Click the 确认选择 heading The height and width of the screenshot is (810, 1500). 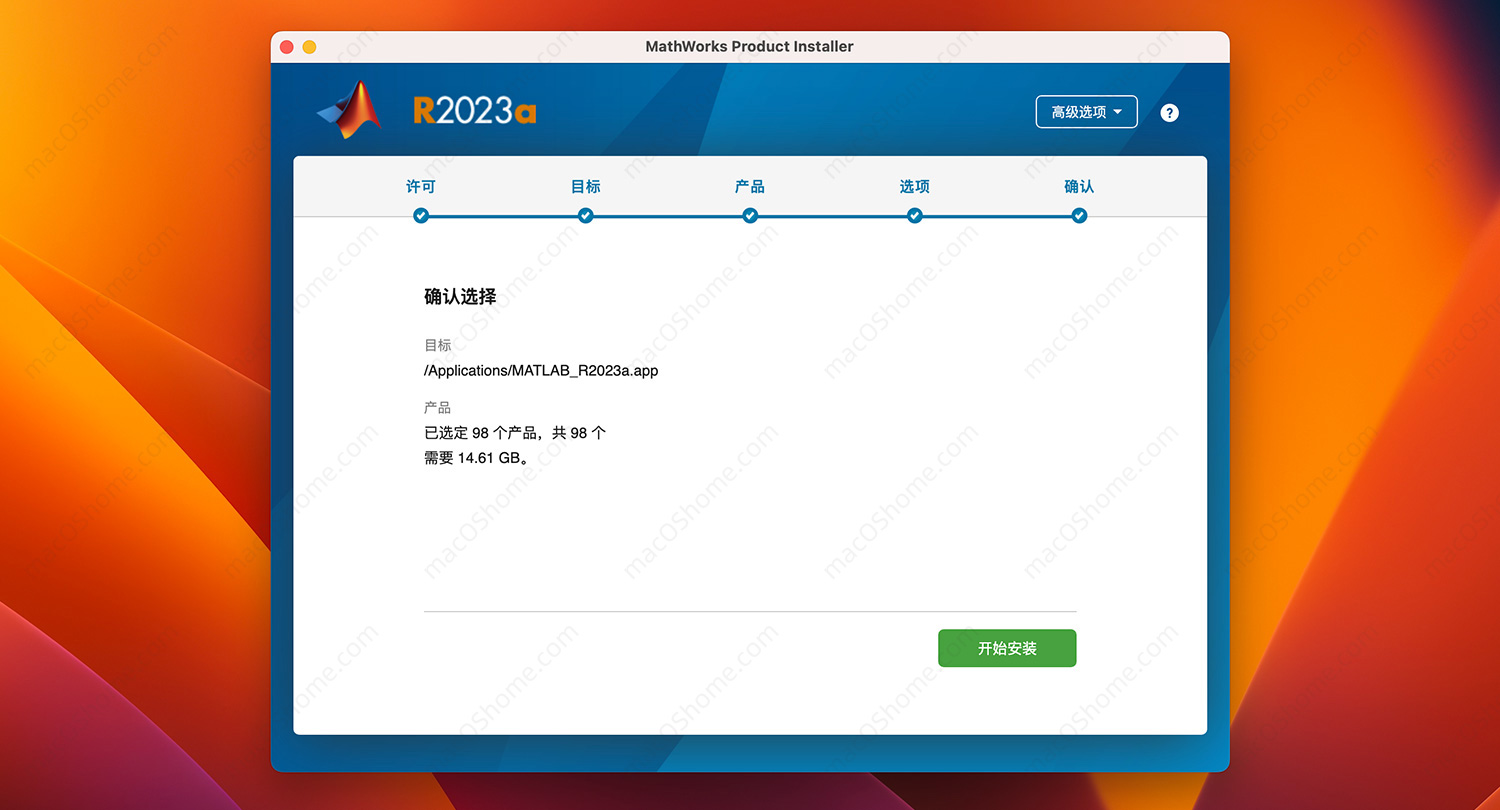tap(460, 297)
